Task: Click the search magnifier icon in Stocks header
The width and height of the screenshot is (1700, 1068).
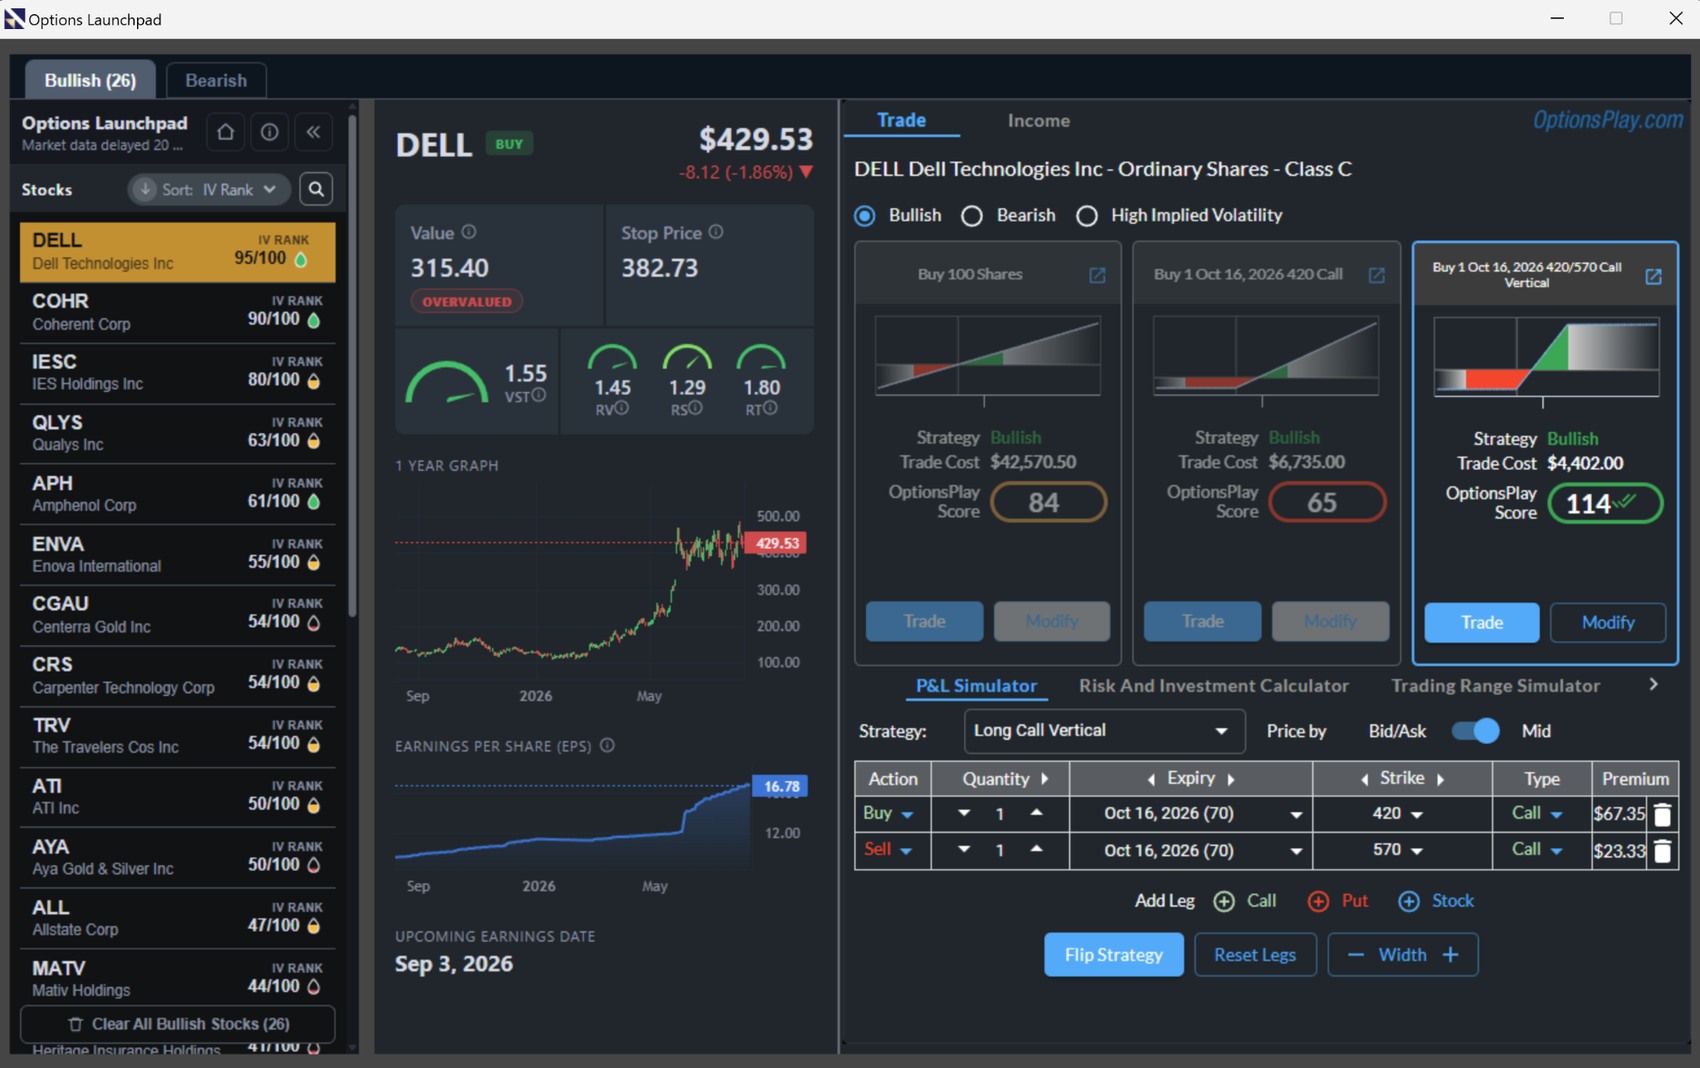Action: point(316,189)
